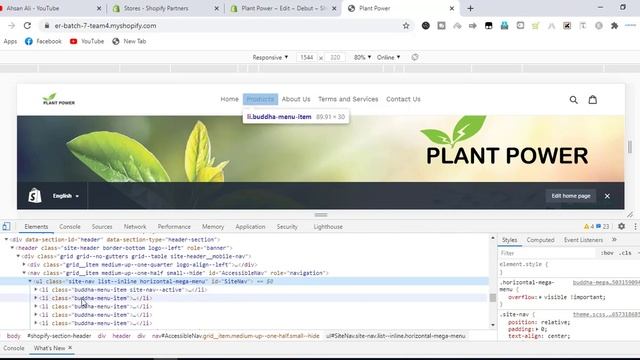Show more style pane tabs chevron
640x360 pixels.
[614, 240]
